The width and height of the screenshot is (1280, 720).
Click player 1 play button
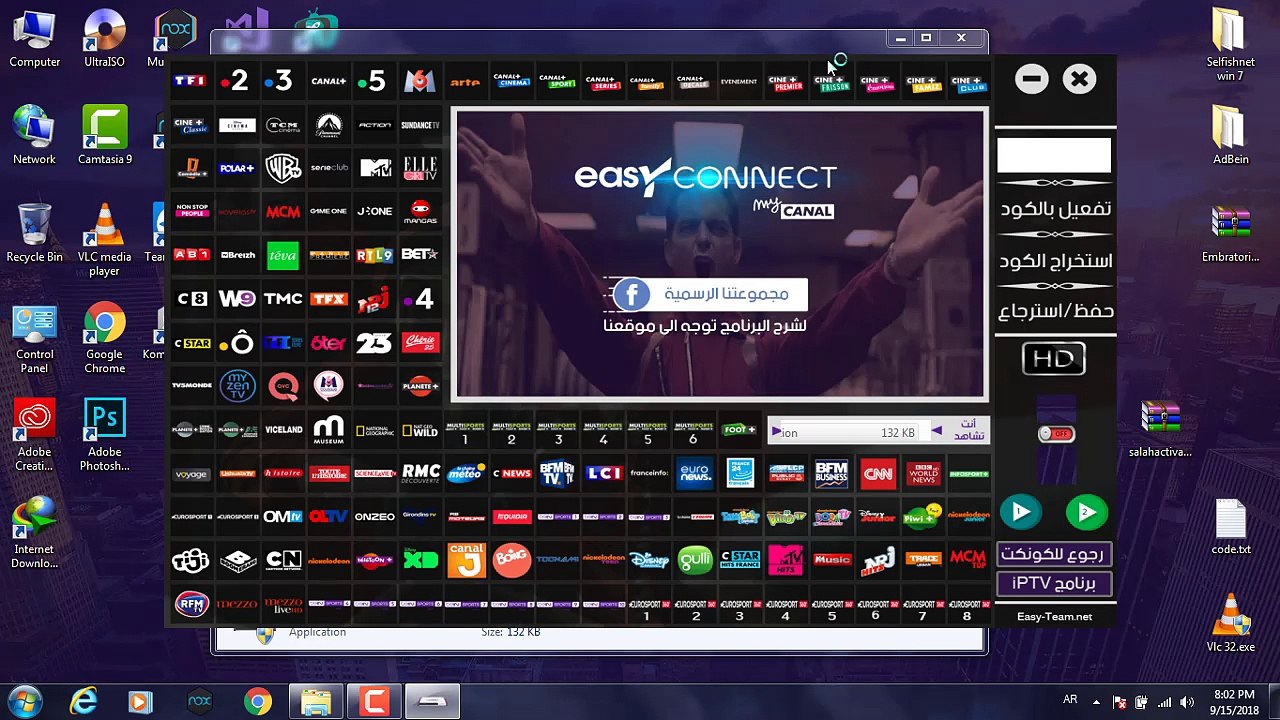[1020, 512]
